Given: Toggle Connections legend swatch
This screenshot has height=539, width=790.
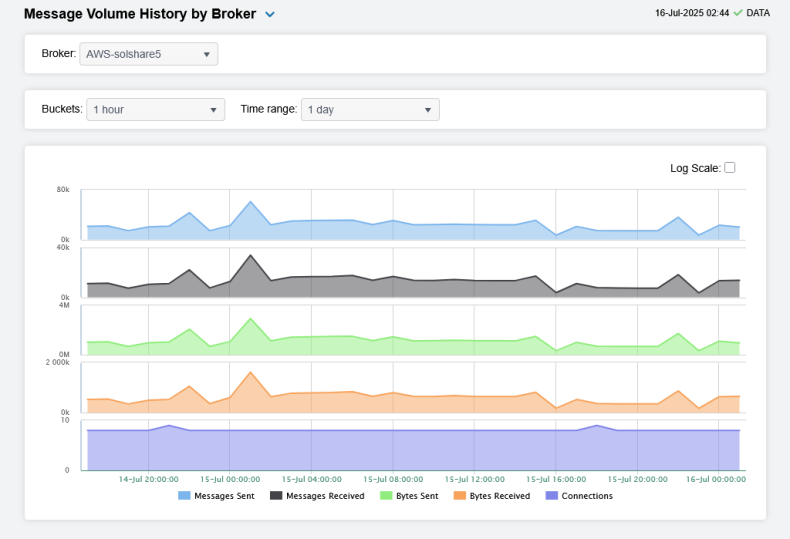Looking at the screenshot, I should click(x=551, y=495).
